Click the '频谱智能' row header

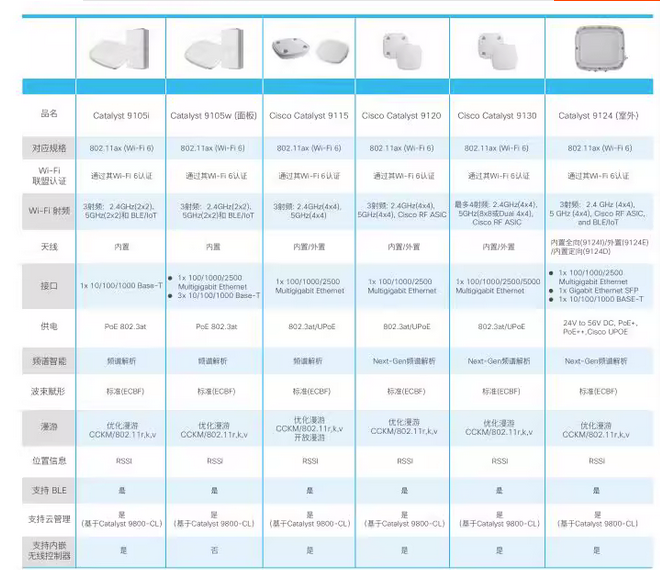point(49,361)
